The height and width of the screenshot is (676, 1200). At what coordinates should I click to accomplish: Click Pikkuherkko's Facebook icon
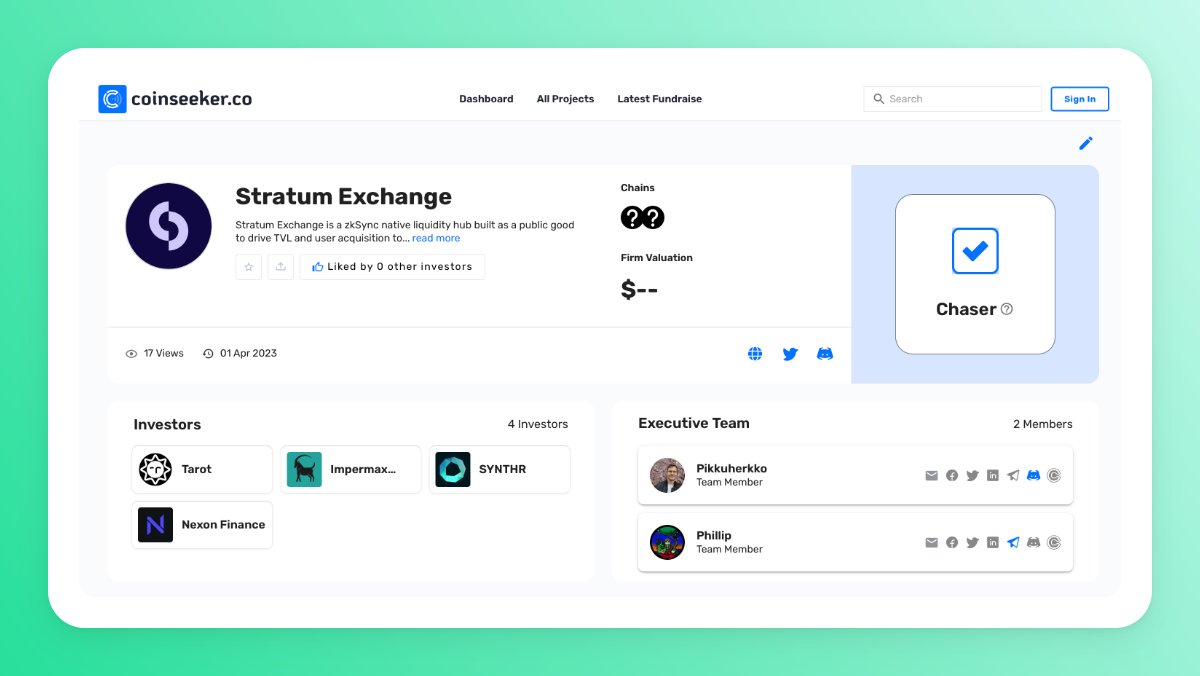tap(952, 476)
